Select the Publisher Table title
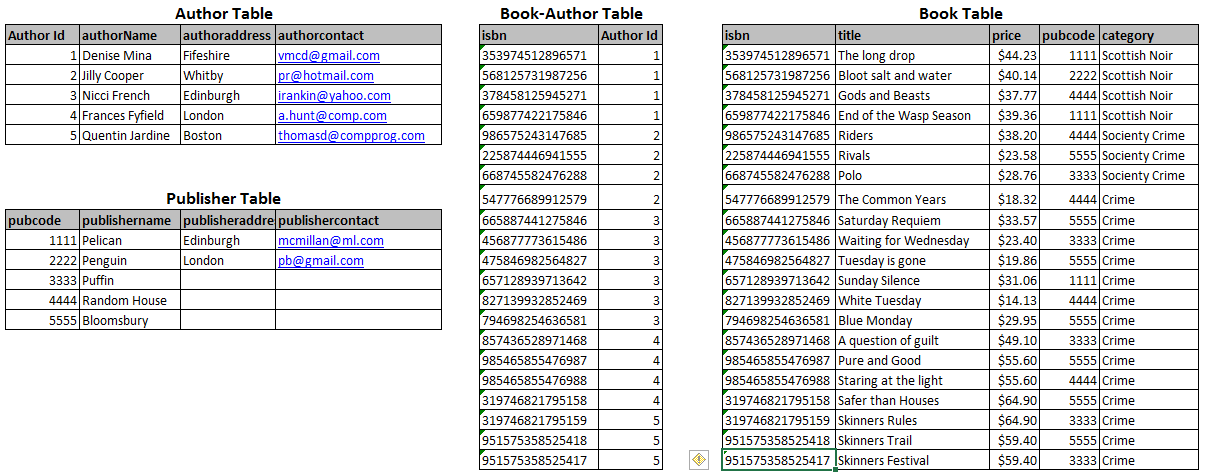Image resolution: width=1205 pixels, height=475 pixels. click(223, 199)
